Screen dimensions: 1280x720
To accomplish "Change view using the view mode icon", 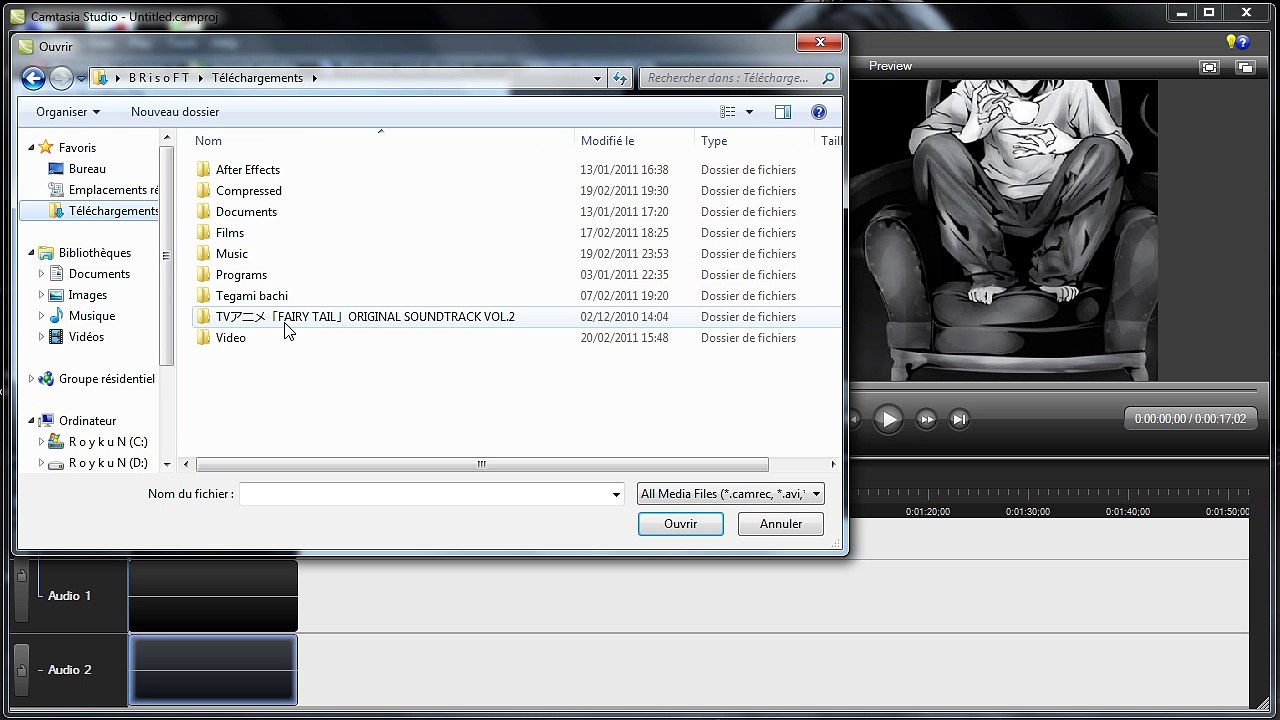I will [x=728, y=112].
